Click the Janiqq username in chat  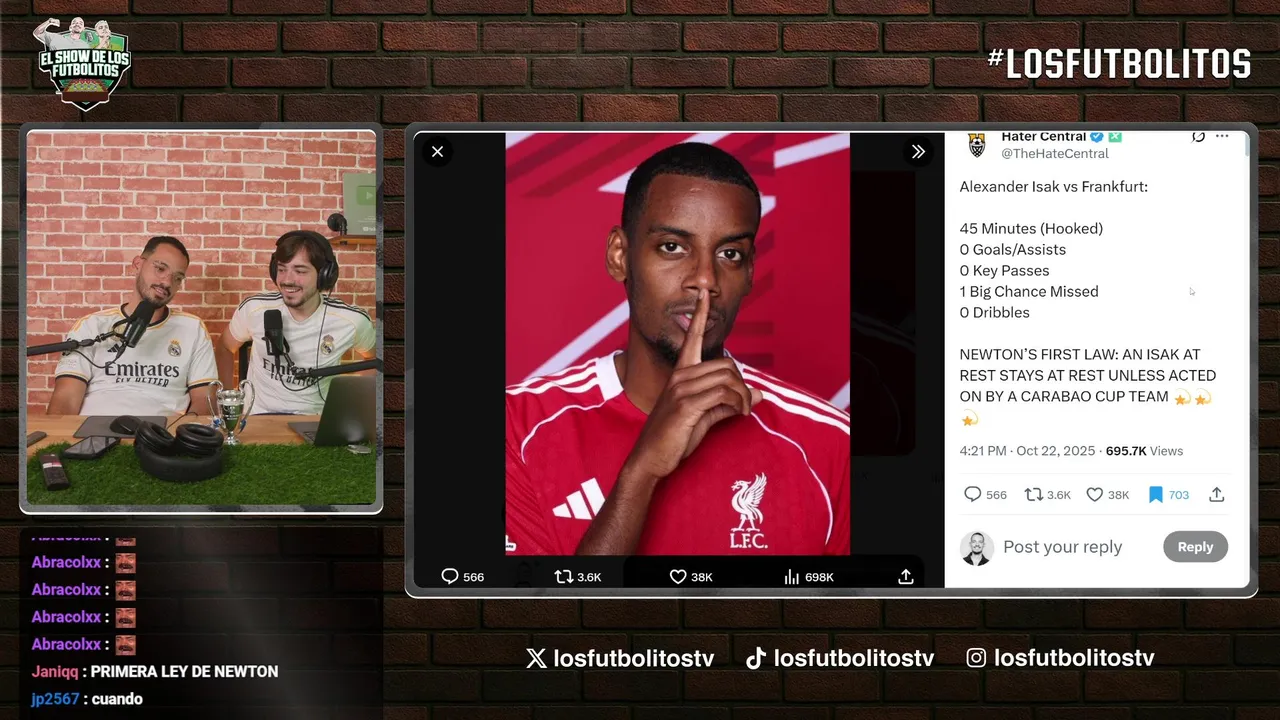pos(55,672)
